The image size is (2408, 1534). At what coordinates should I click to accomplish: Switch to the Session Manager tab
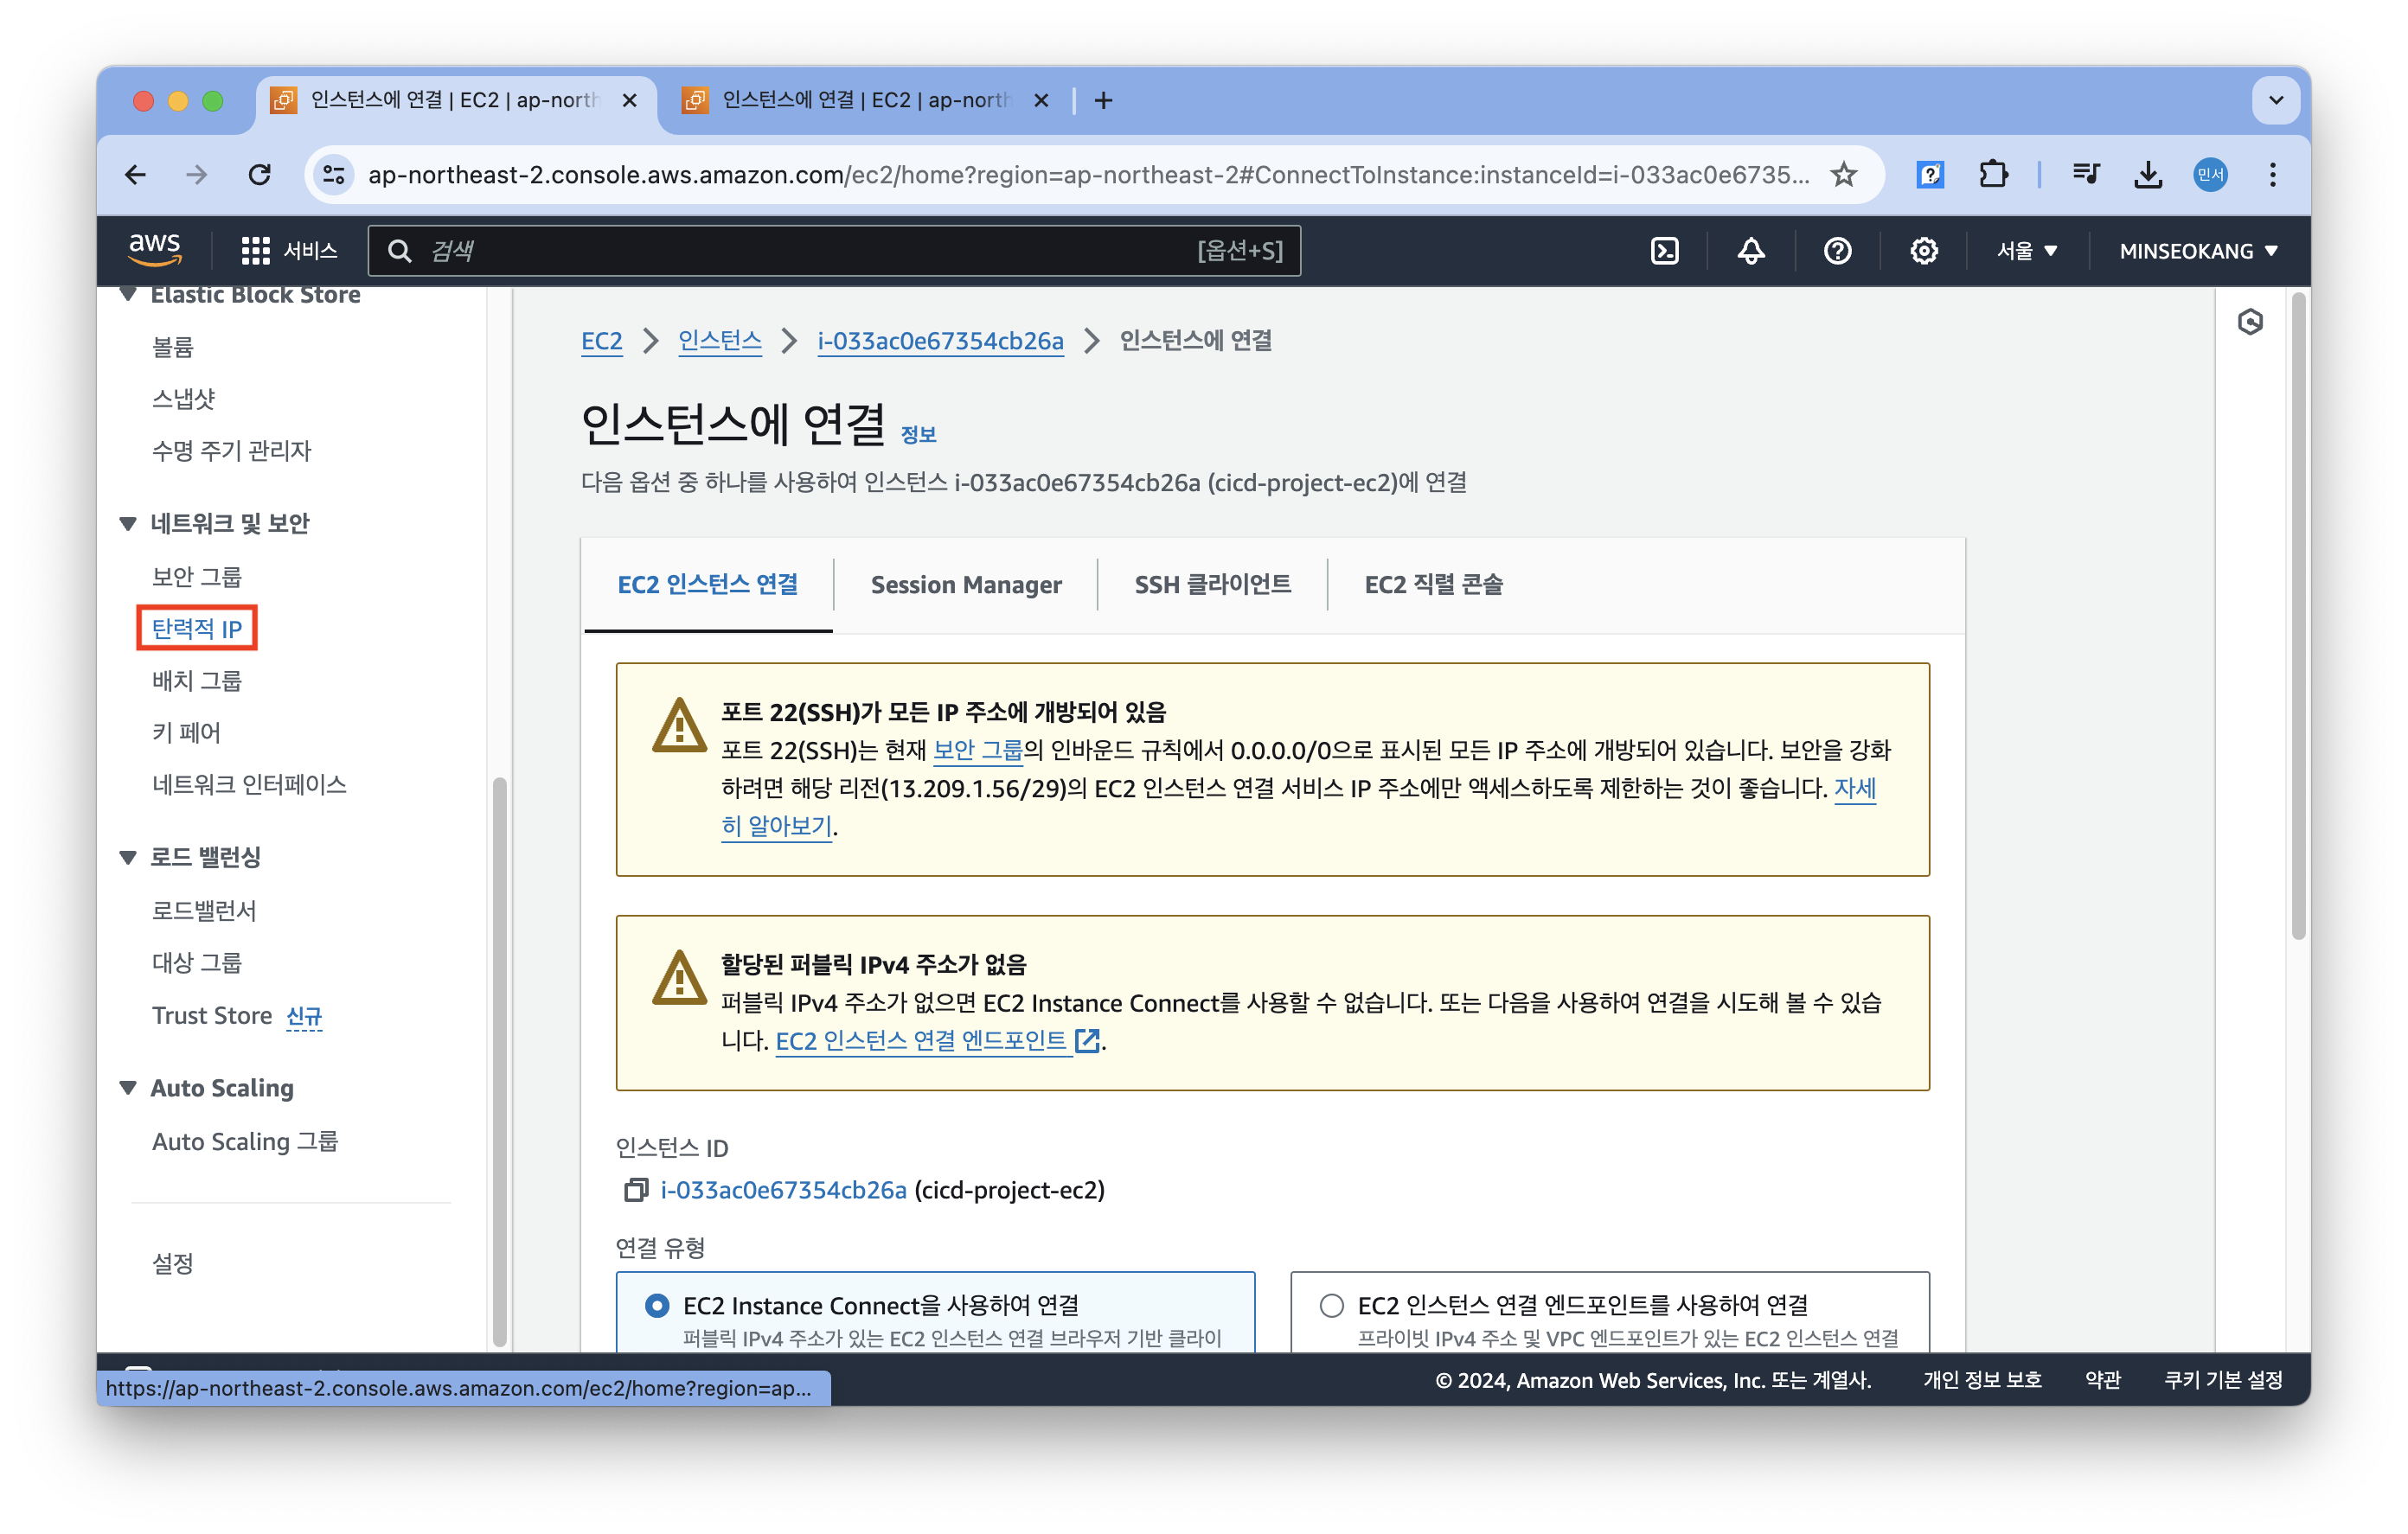[x=965, y=584]
